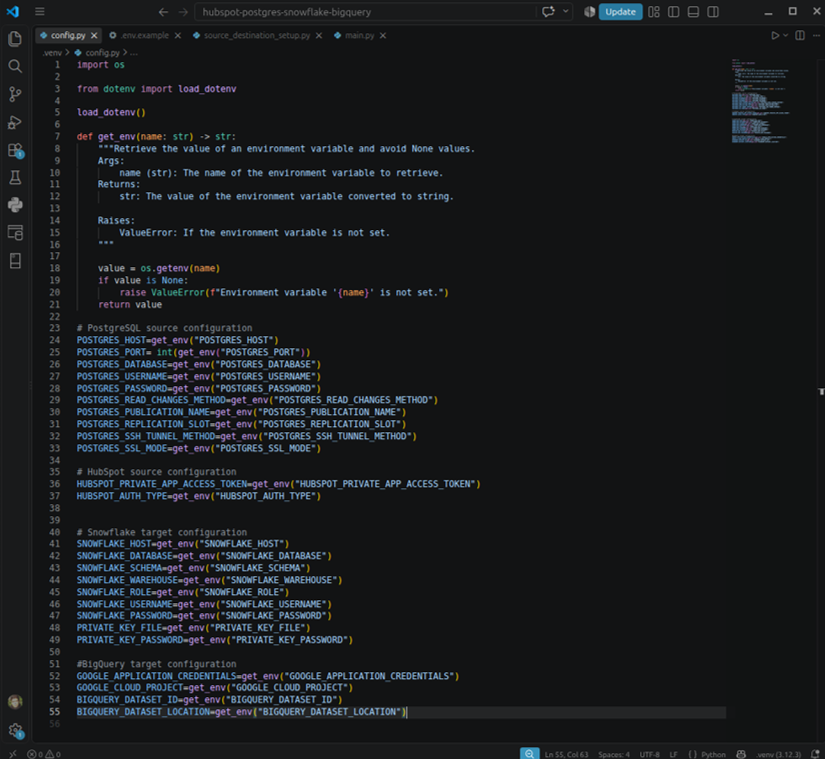Open the hamburger application menu

tap(40, 12)
